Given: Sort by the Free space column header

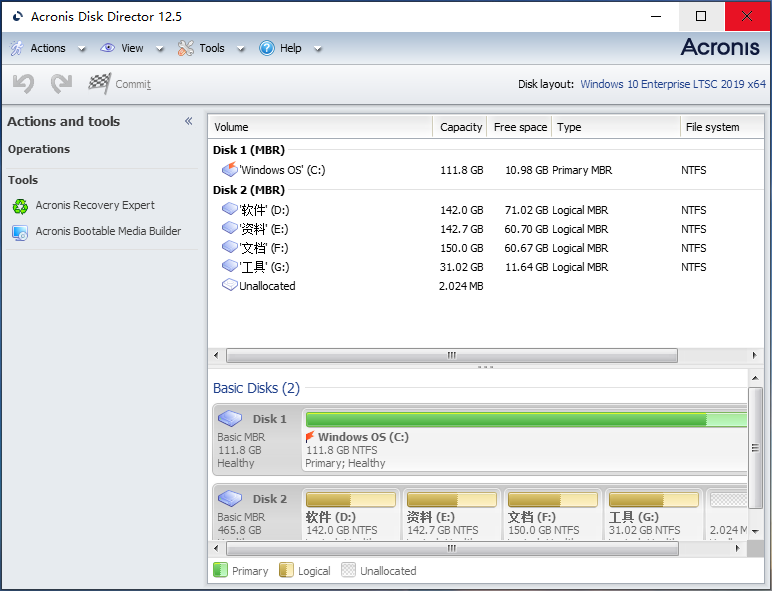Looking at the screenshot, I should 520,127.
